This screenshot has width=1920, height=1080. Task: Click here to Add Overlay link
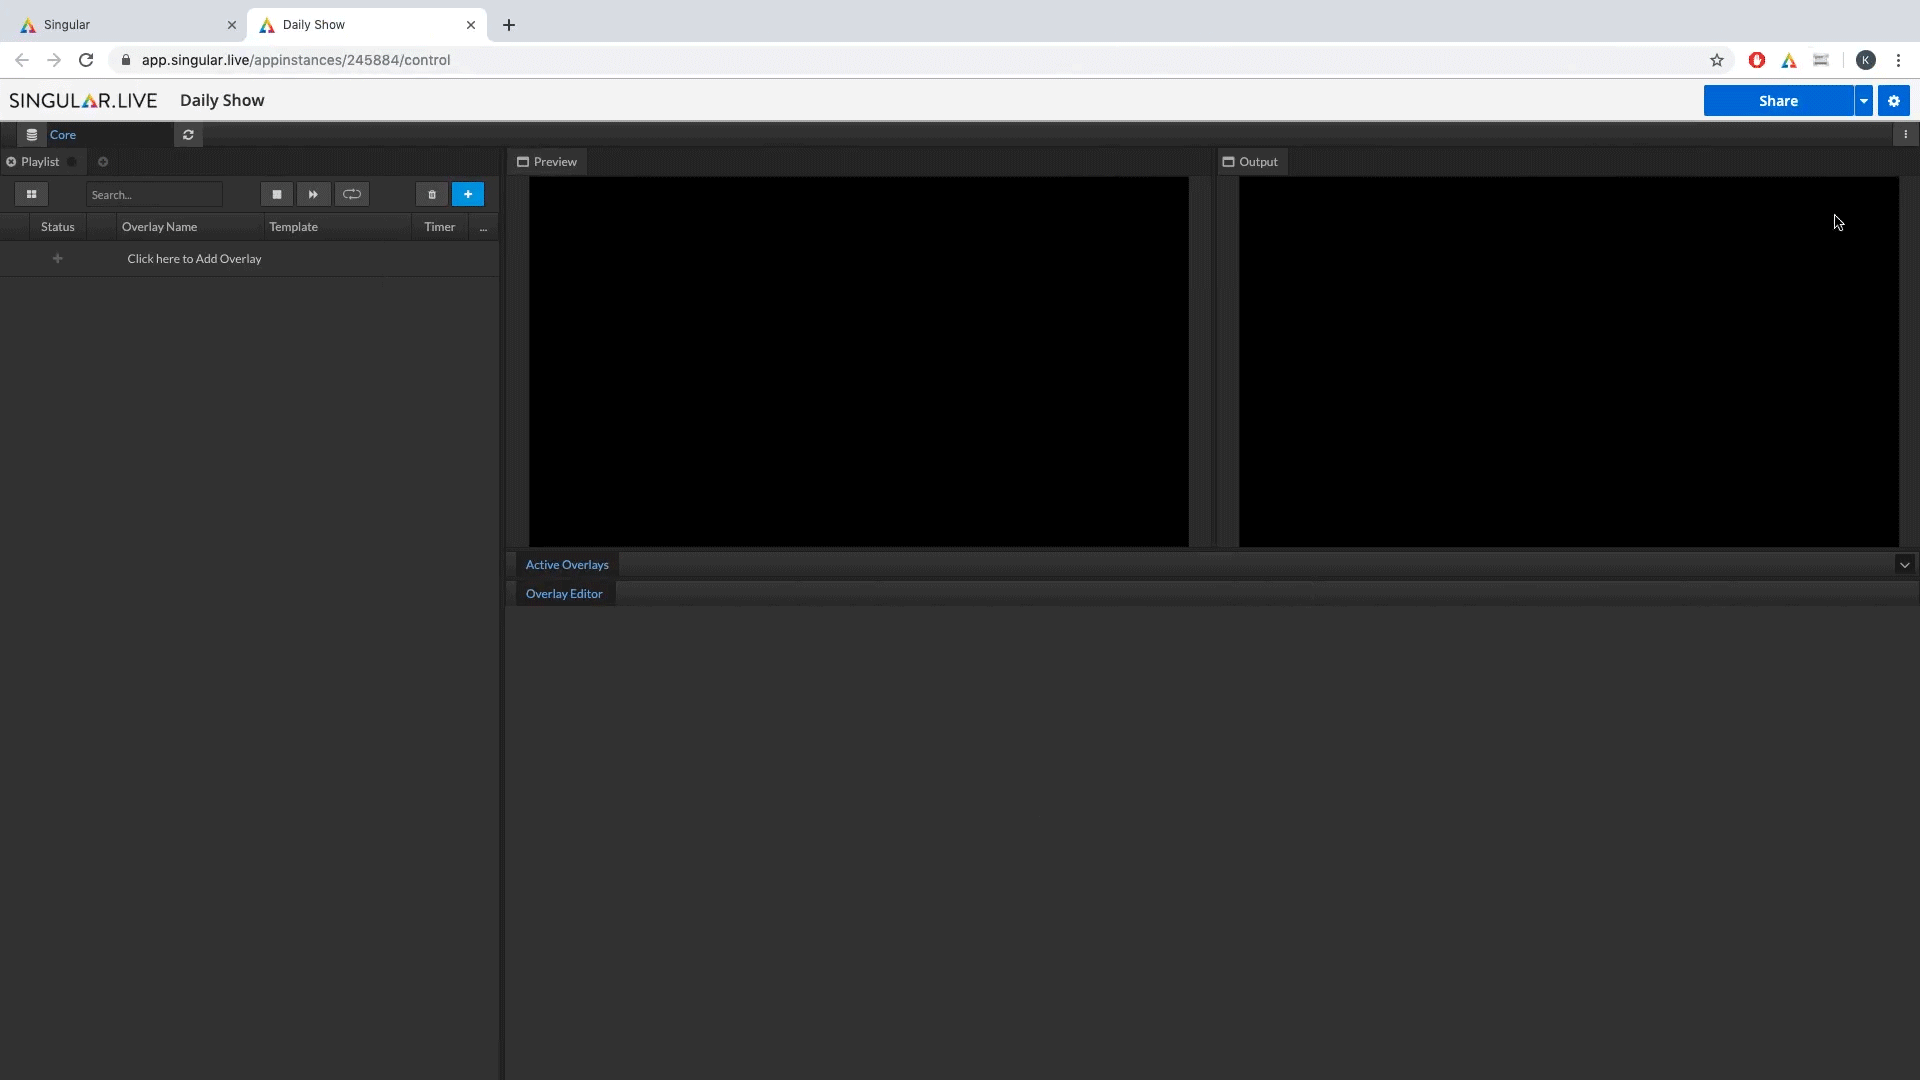point(194,257)
